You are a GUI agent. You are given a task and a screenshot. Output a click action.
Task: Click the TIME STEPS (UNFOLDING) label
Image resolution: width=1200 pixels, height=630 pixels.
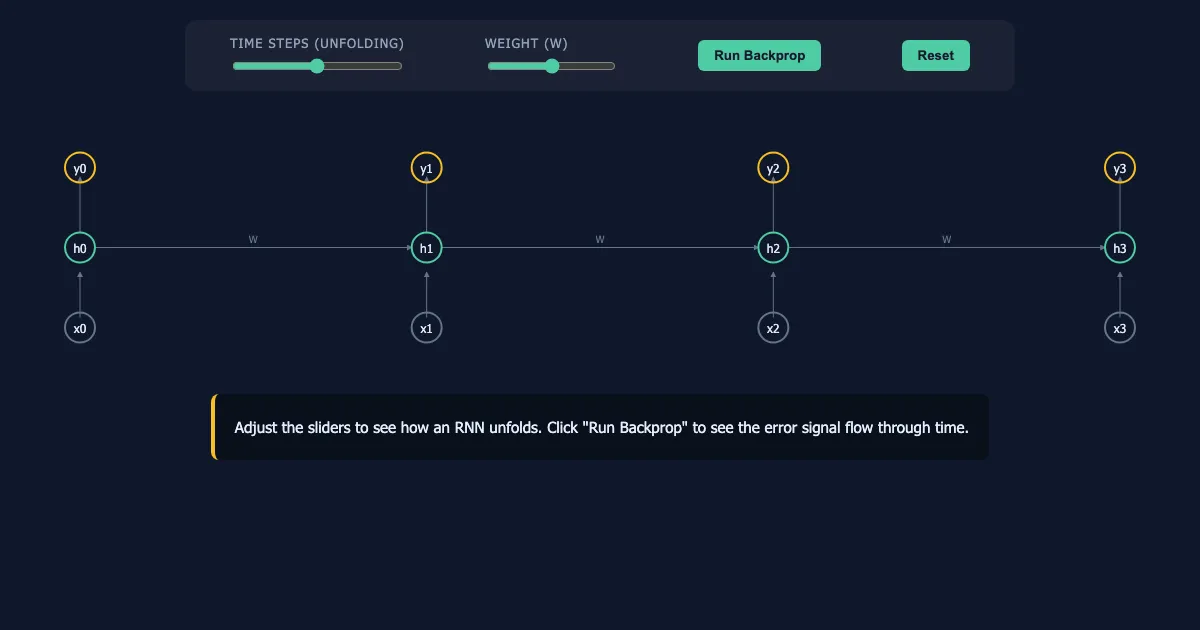coord(317,44)
